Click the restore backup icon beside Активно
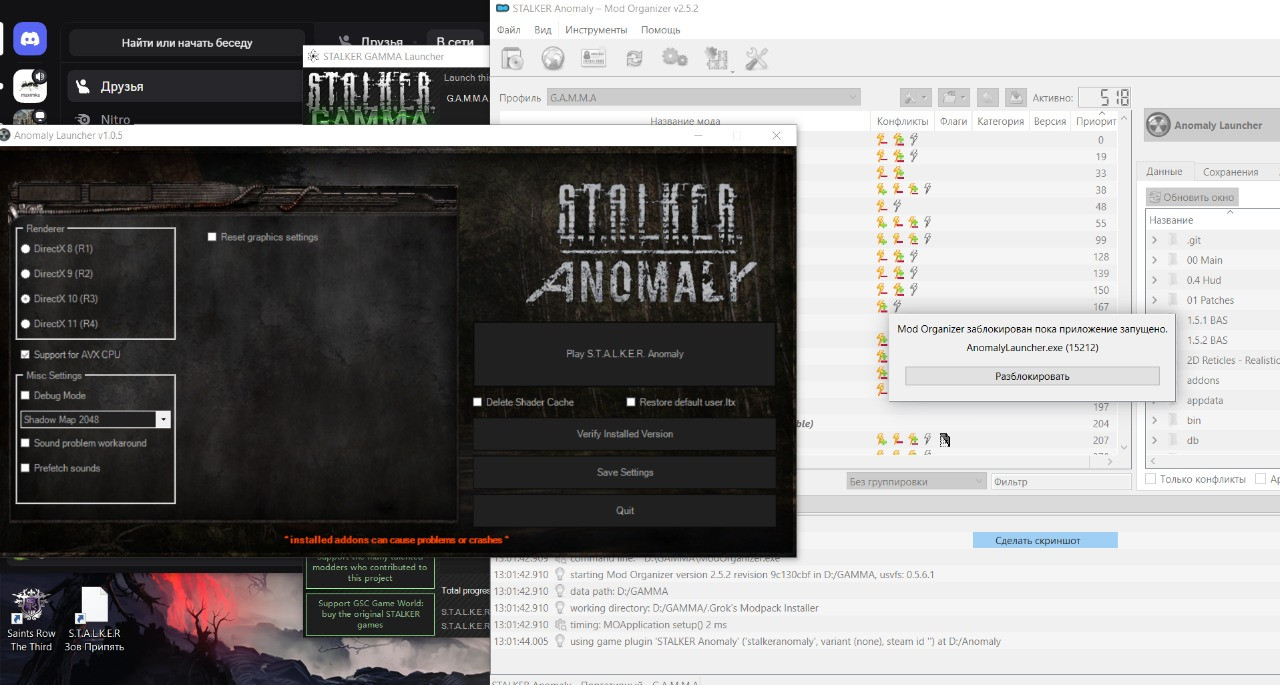 point(987,97)
